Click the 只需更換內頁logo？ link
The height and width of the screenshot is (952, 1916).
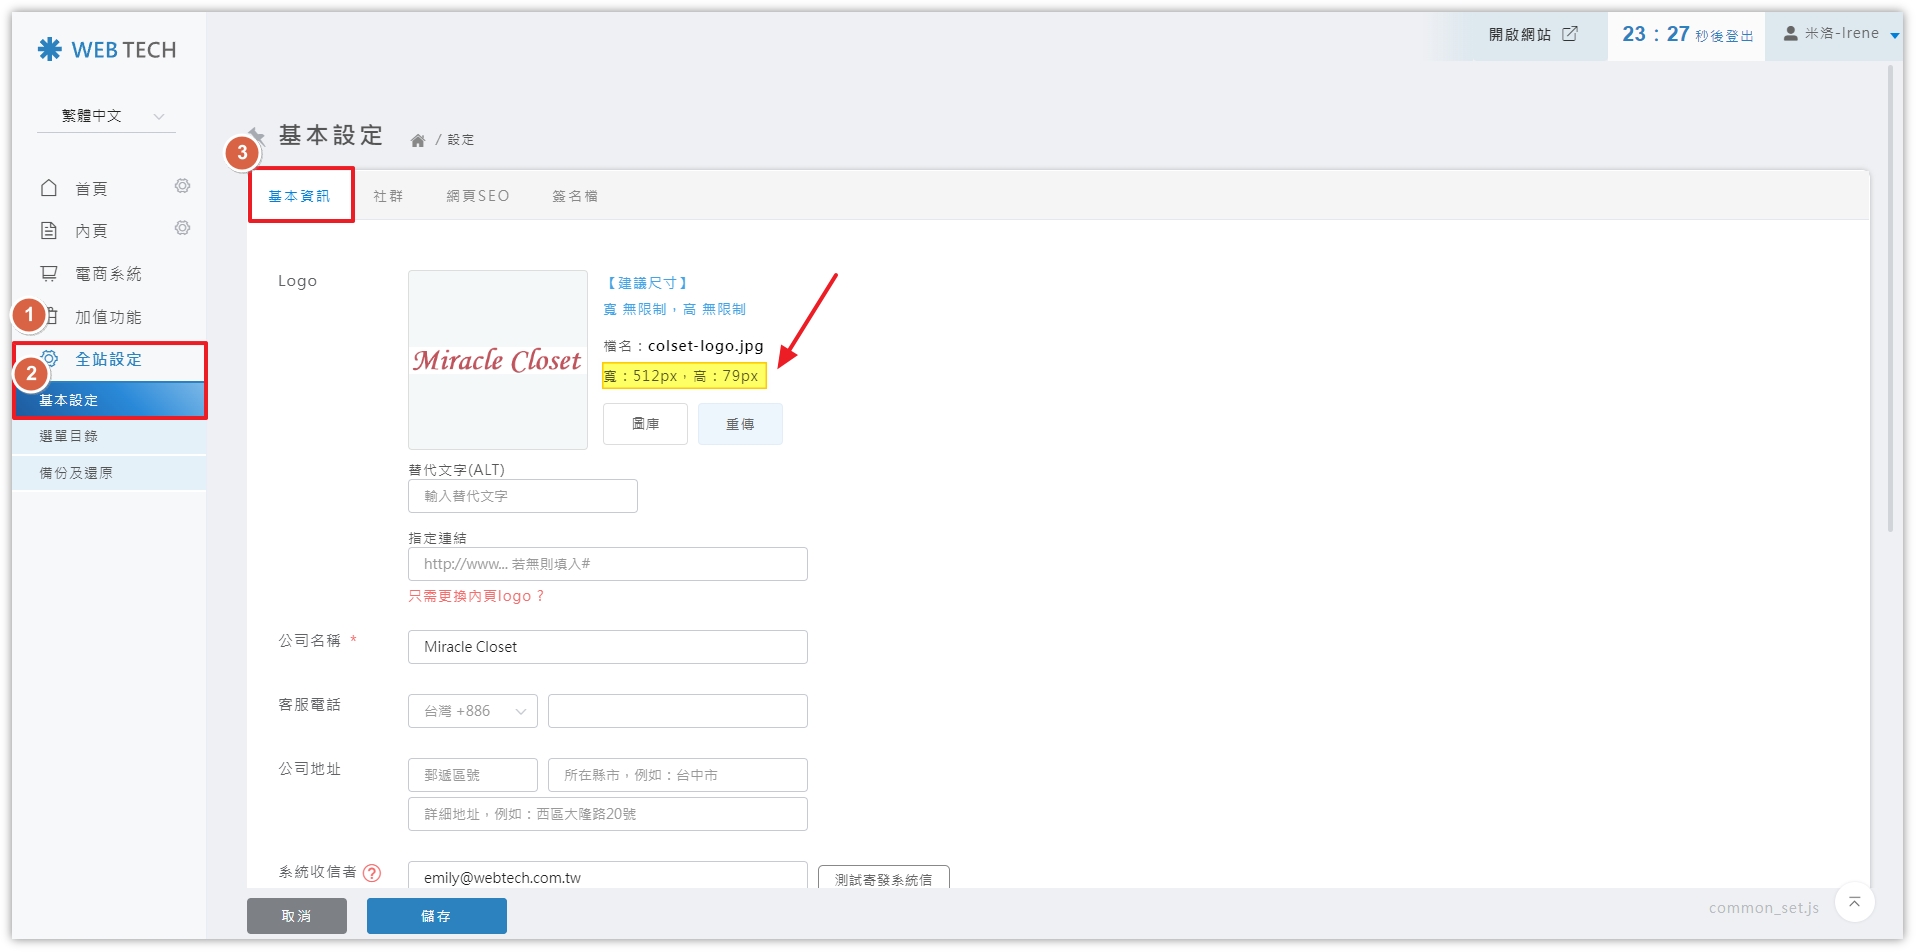(x=476, y=596)
